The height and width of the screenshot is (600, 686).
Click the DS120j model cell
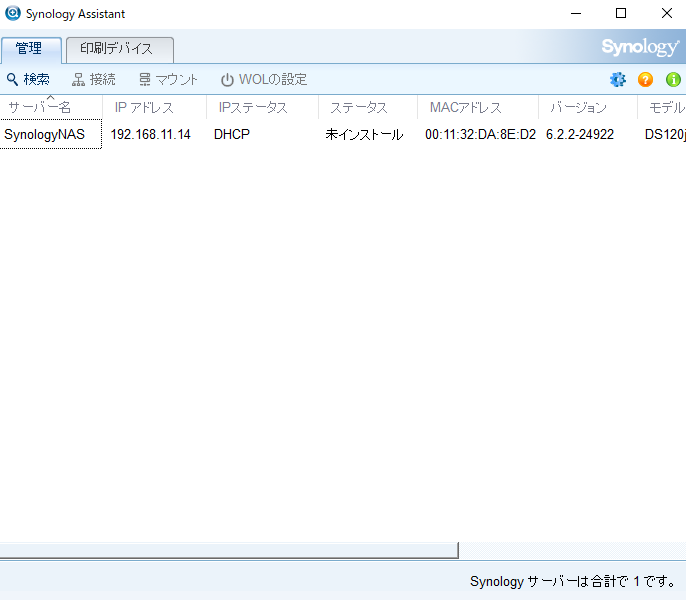665,134
